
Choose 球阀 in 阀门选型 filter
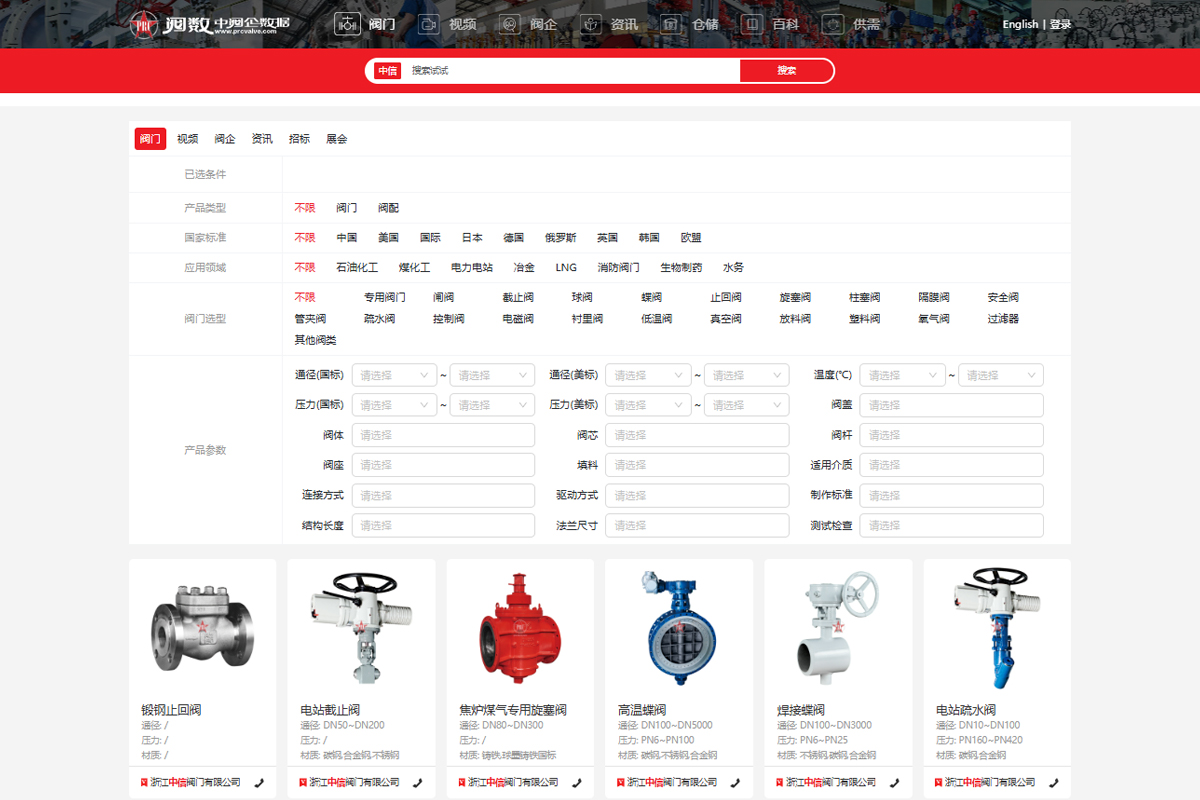[x=582, y=298]
